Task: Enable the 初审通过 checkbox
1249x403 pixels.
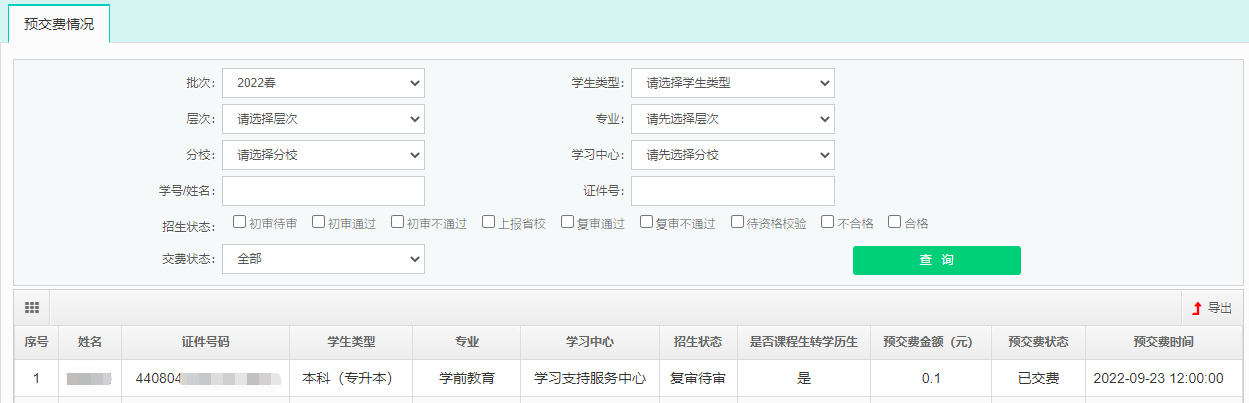Action: pyautogui.click(x=319, y=222)
